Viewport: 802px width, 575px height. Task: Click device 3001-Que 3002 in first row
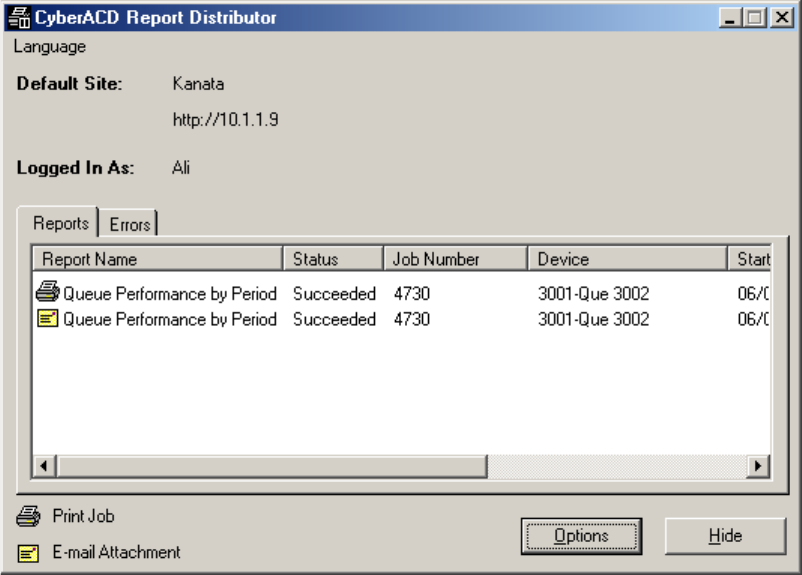(x=593, y=294)
